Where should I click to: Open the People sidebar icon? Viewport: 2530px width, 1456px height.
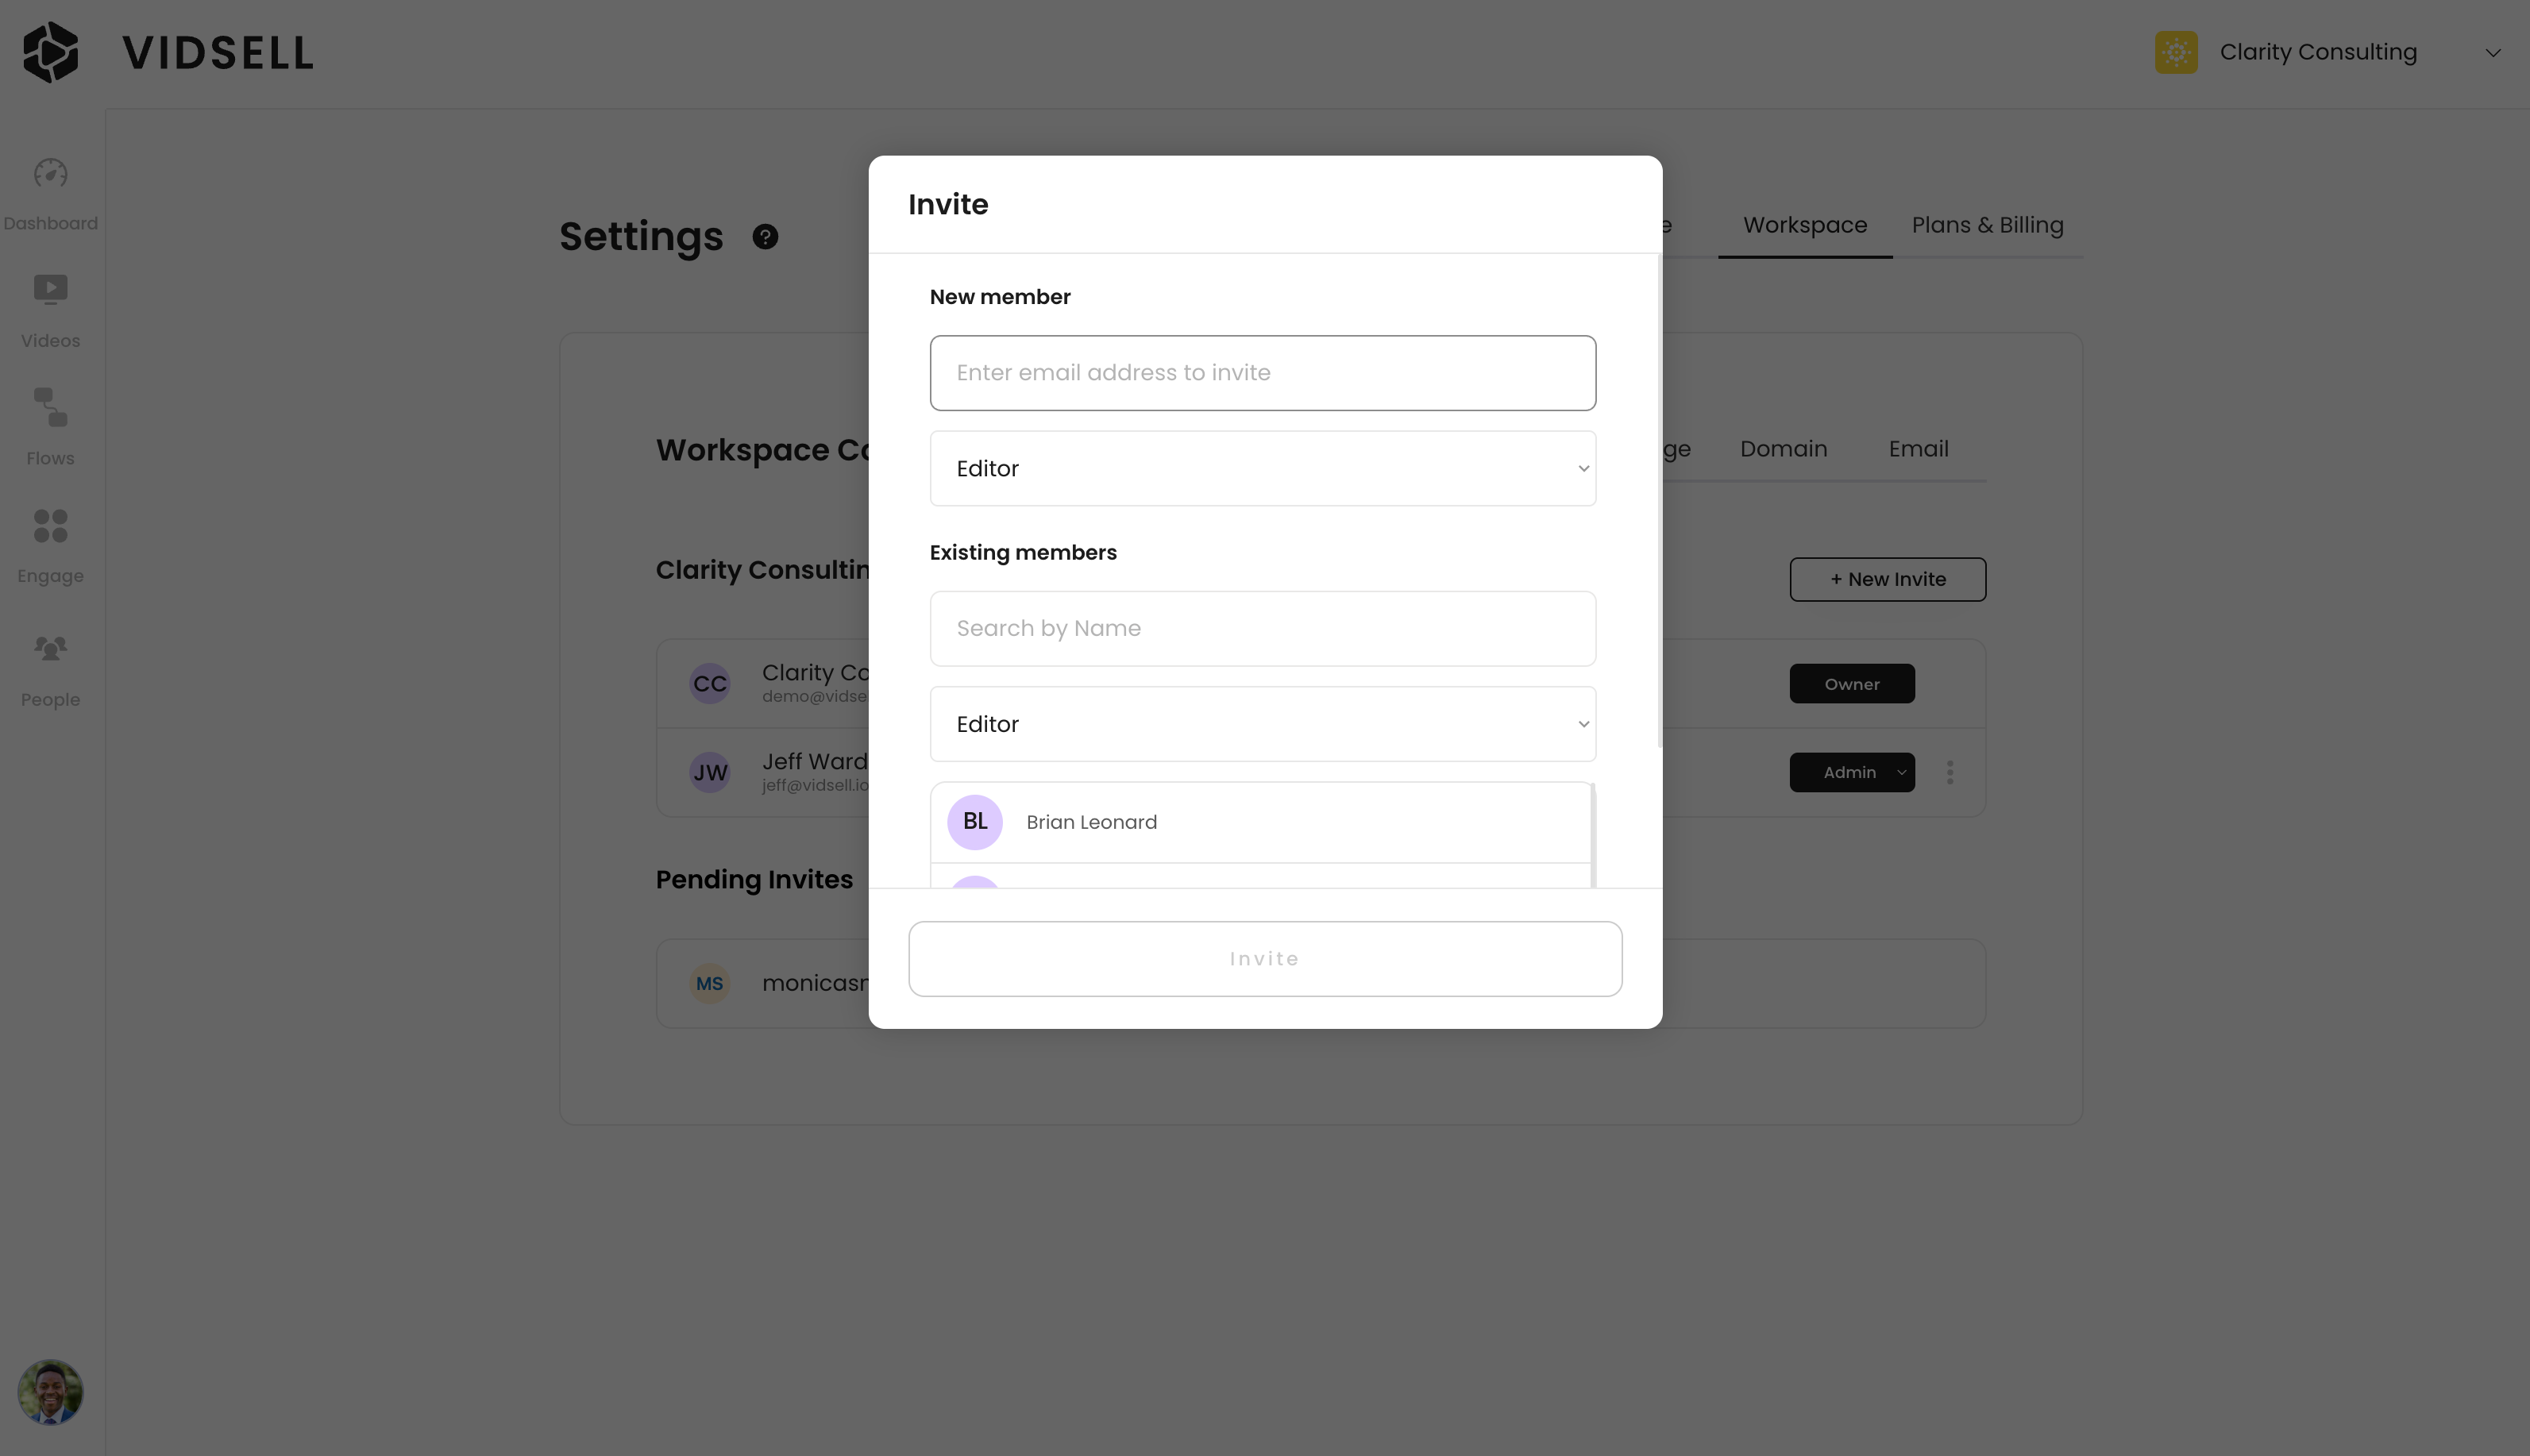pyautogui.click(x=50, y=649)
